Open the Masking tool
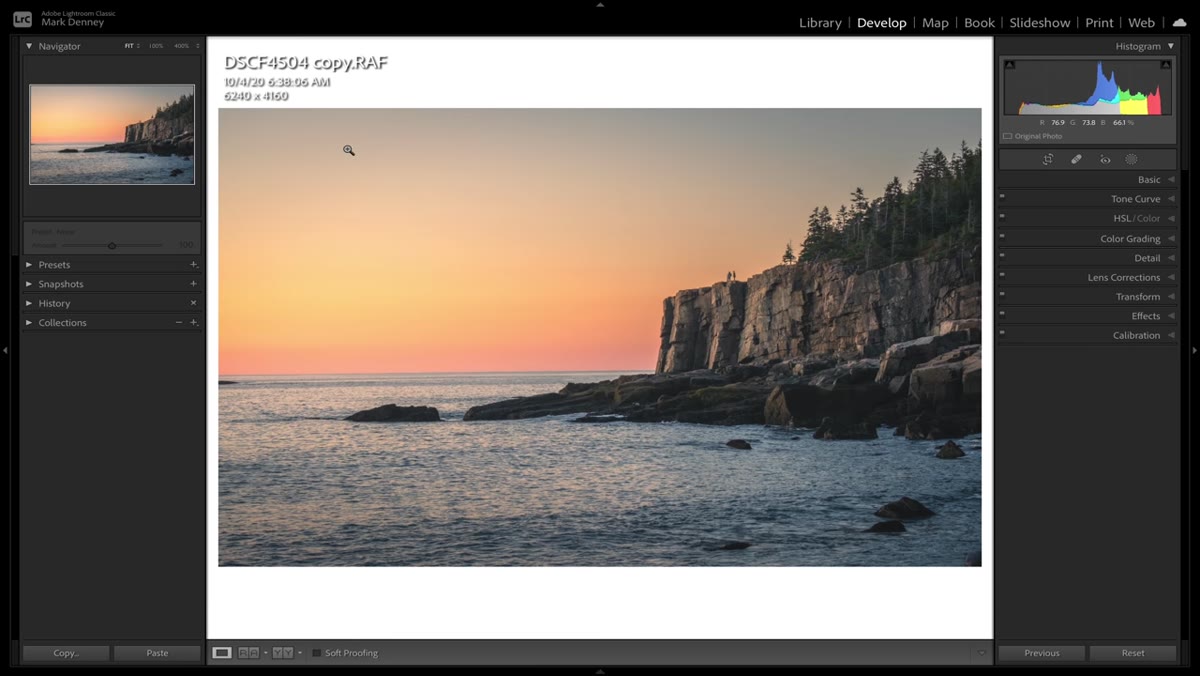Screen dimensions: 1200x676 (x=1132, y=159)
